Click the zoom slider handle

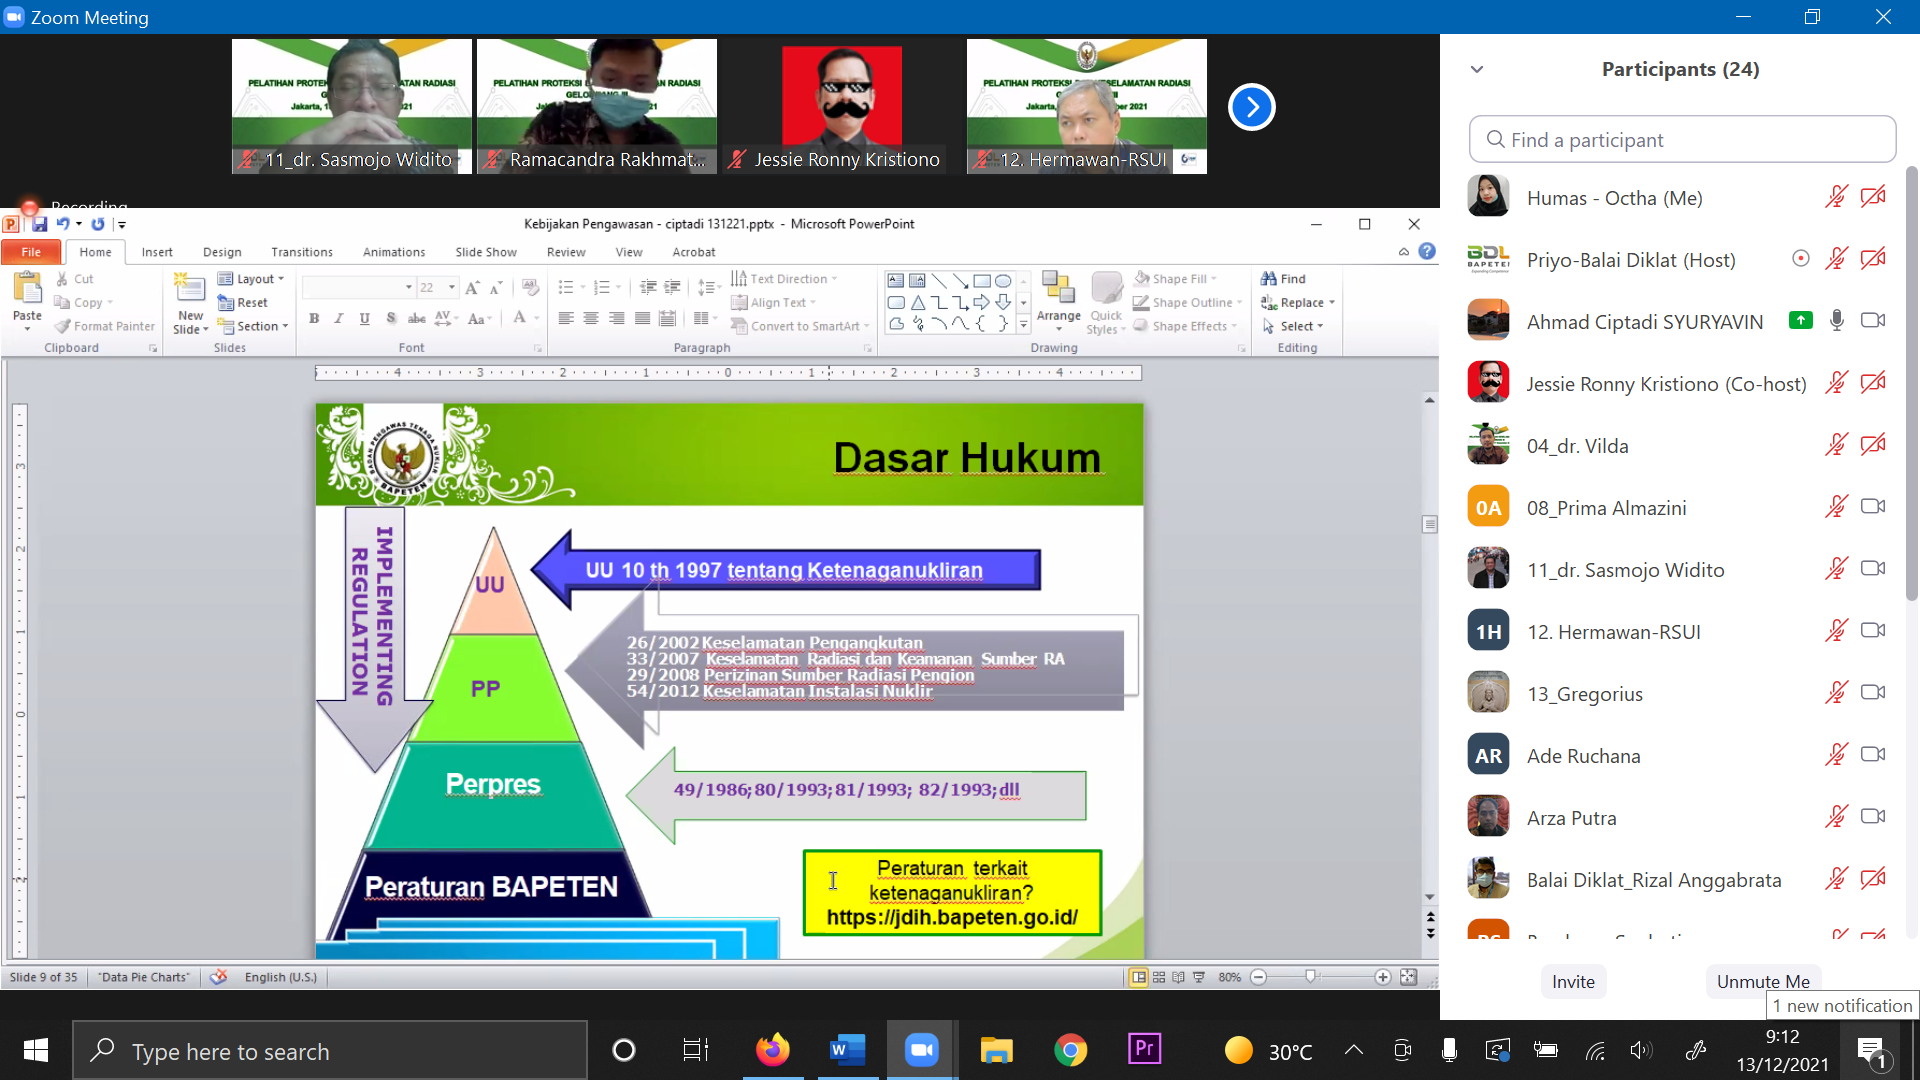pos(1310,977)
